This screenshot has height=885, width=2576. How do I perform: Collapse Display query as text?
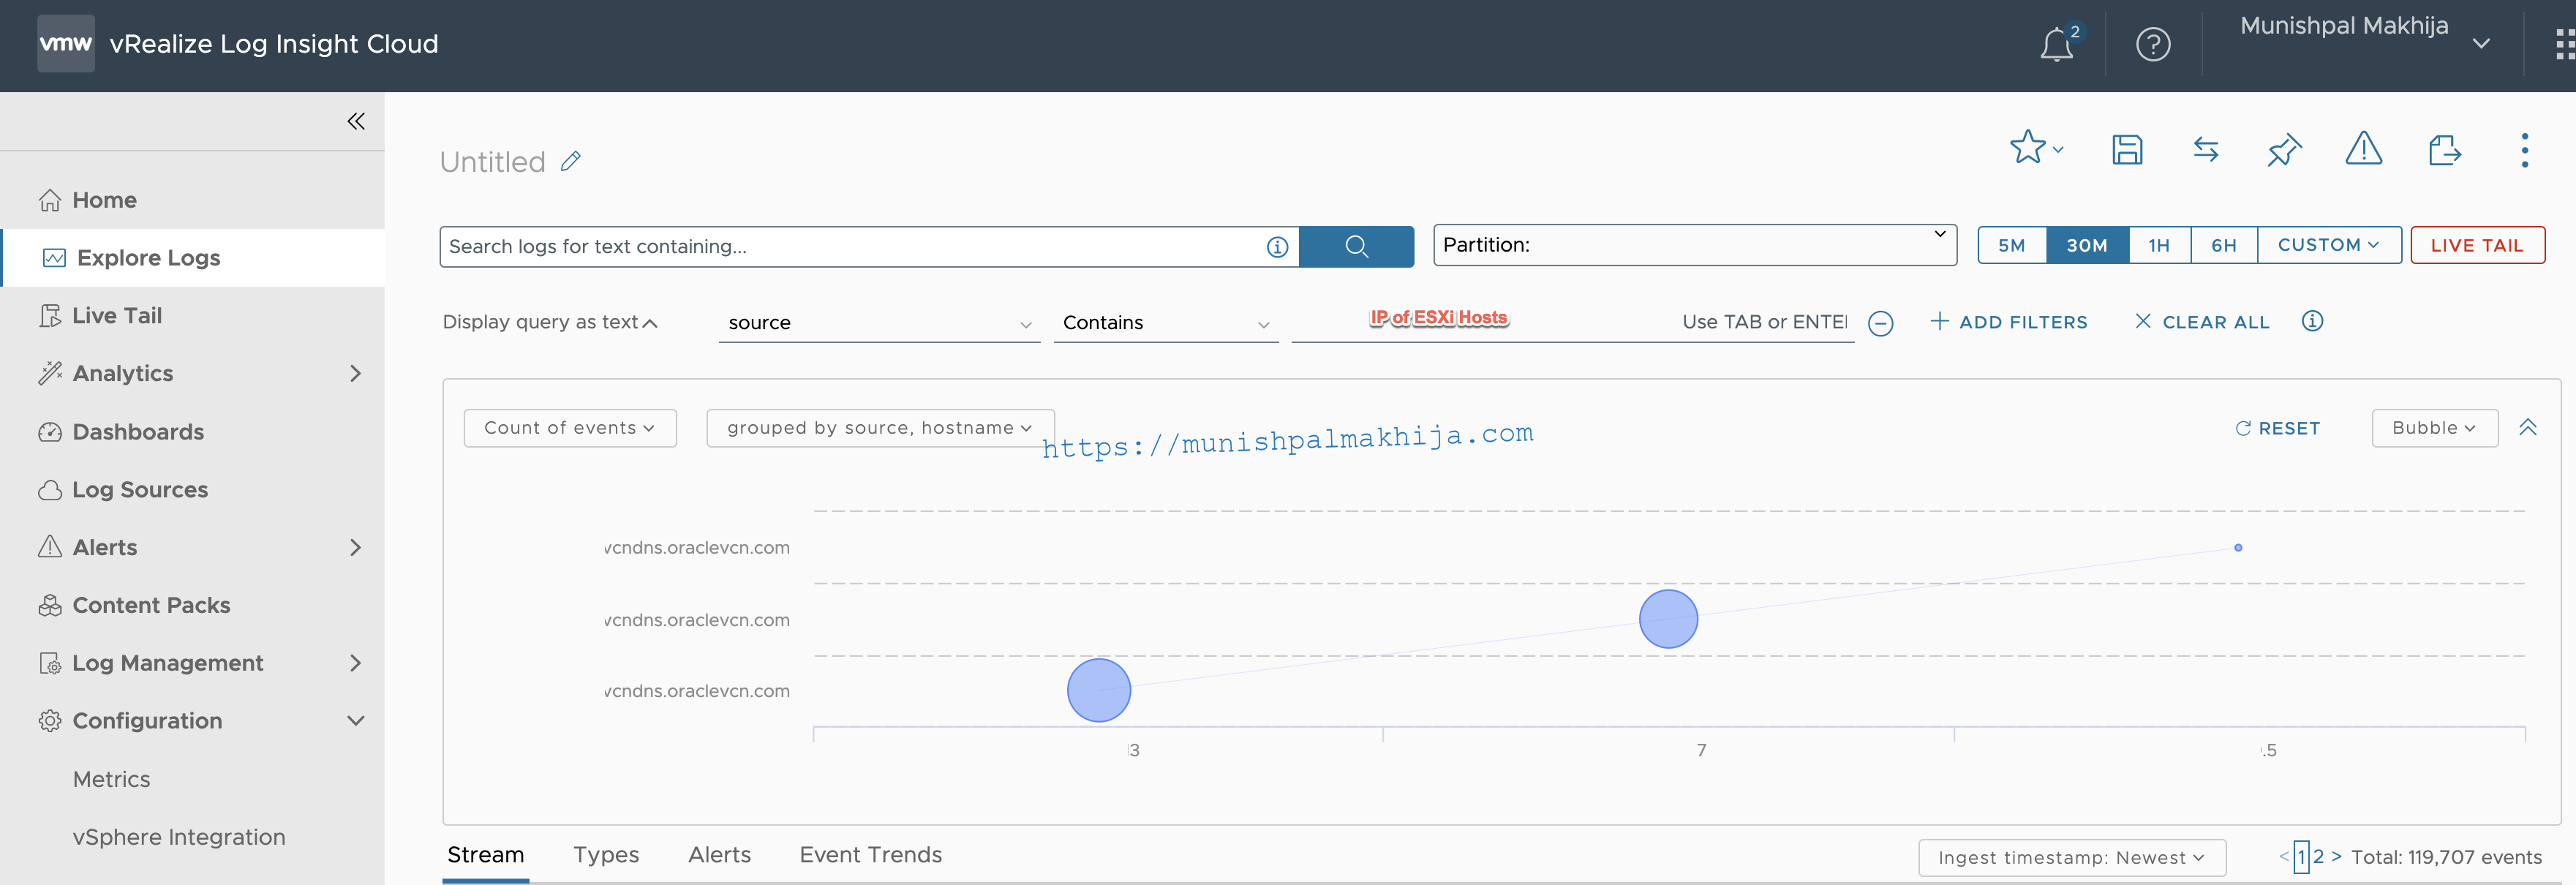tap(550, 322)
